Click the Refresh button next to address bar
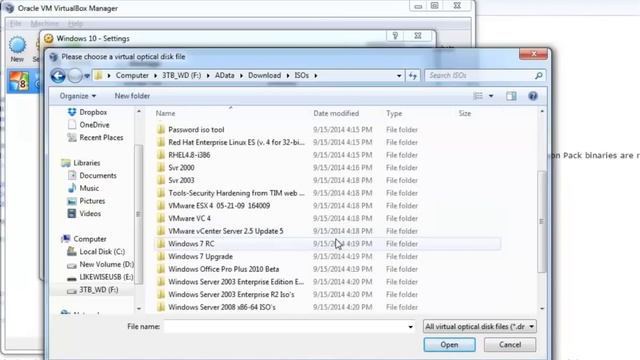This screenshot has height=360, width=640. point(413,76)
